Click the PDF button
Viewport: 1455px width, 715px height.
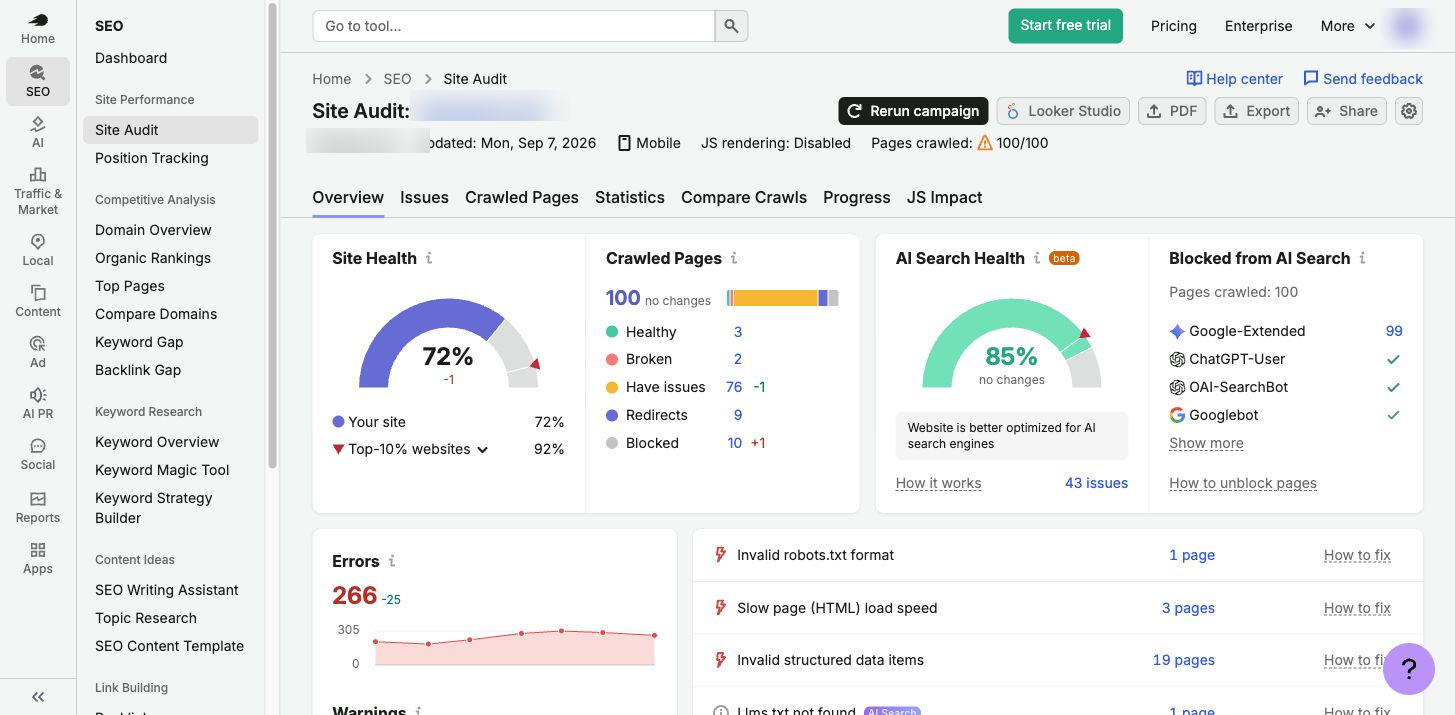coord(1172,111)
